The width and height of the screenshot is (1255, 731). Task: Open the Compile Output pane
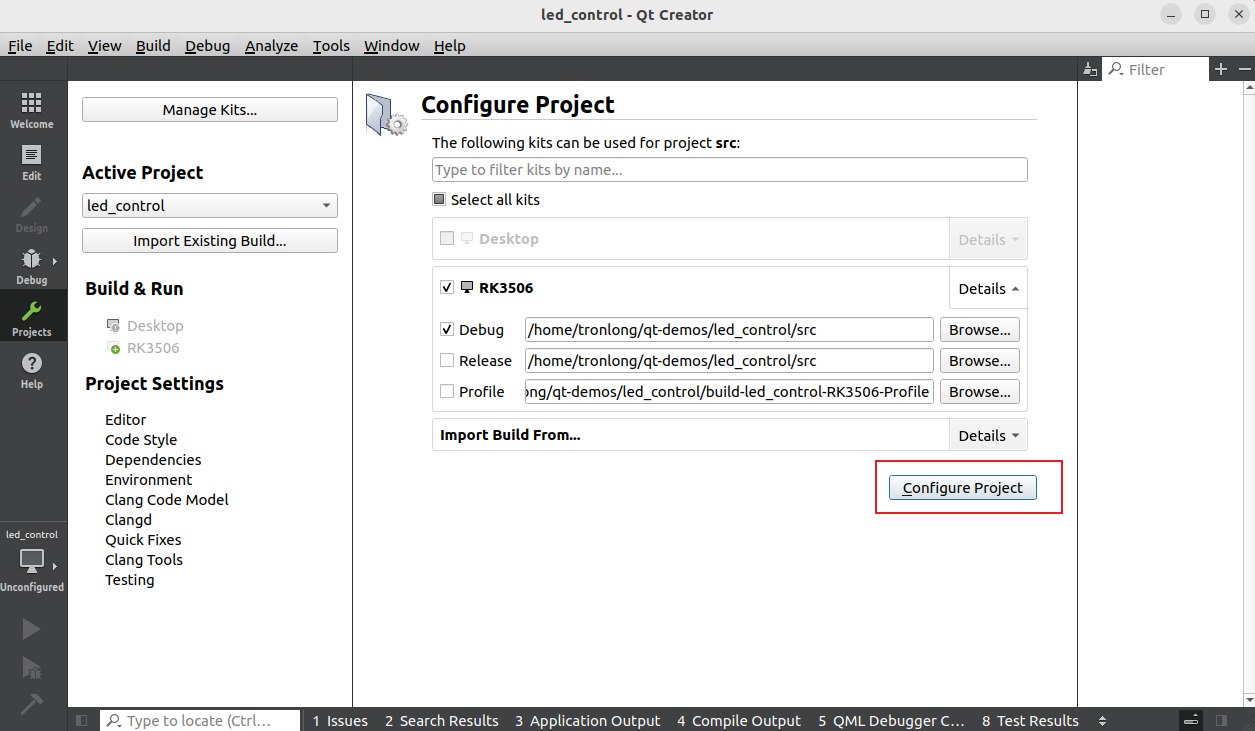click(x=739, y=720)
